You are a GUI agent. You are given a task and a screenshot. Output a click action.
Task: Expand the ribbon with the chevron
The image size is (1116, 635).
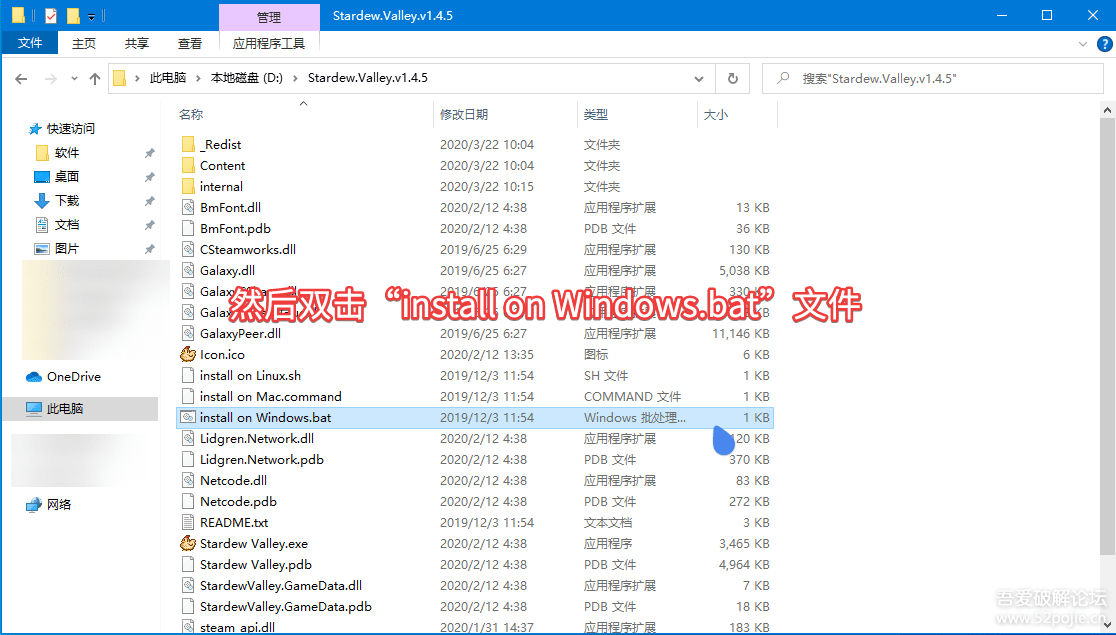coord(1083,44)
